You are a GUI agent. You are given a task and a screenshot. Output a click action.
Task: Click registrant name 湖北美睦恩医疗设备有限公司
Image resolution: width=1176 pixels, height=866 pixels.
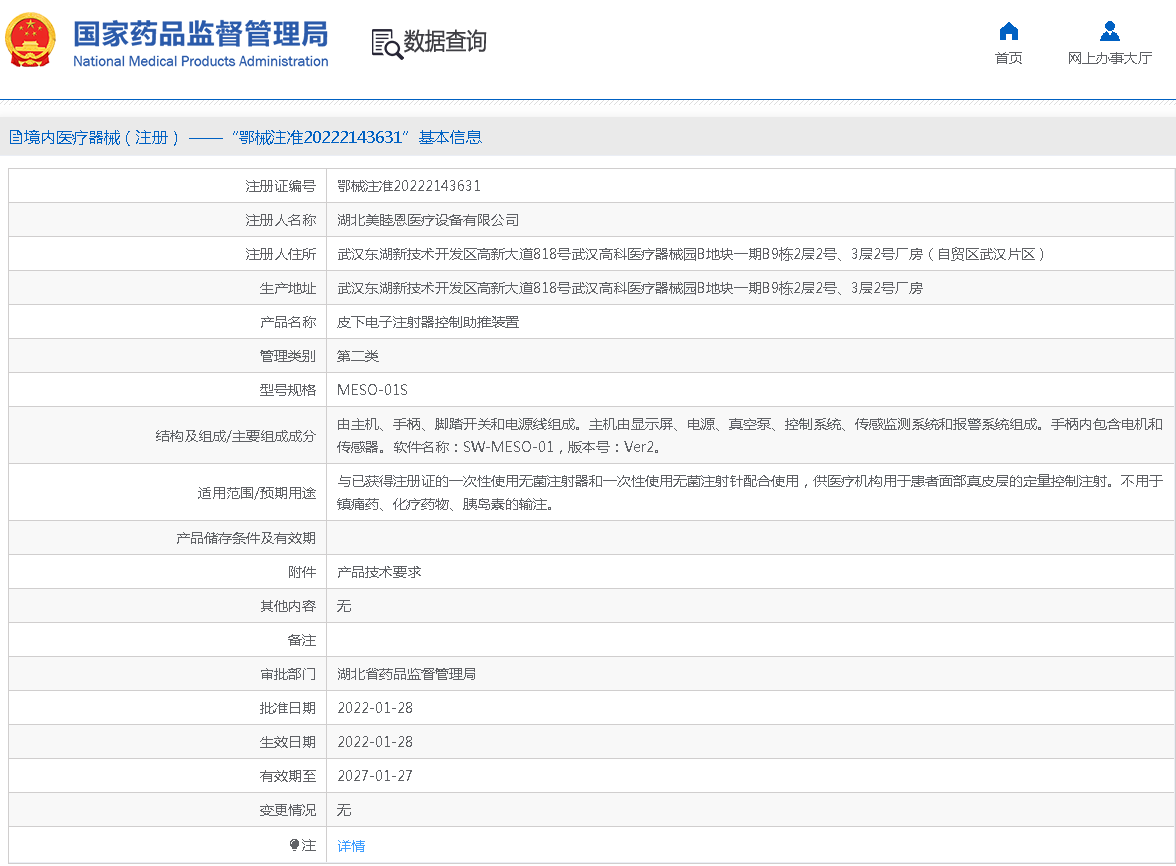pyautogui.click(x=428, y=220)
